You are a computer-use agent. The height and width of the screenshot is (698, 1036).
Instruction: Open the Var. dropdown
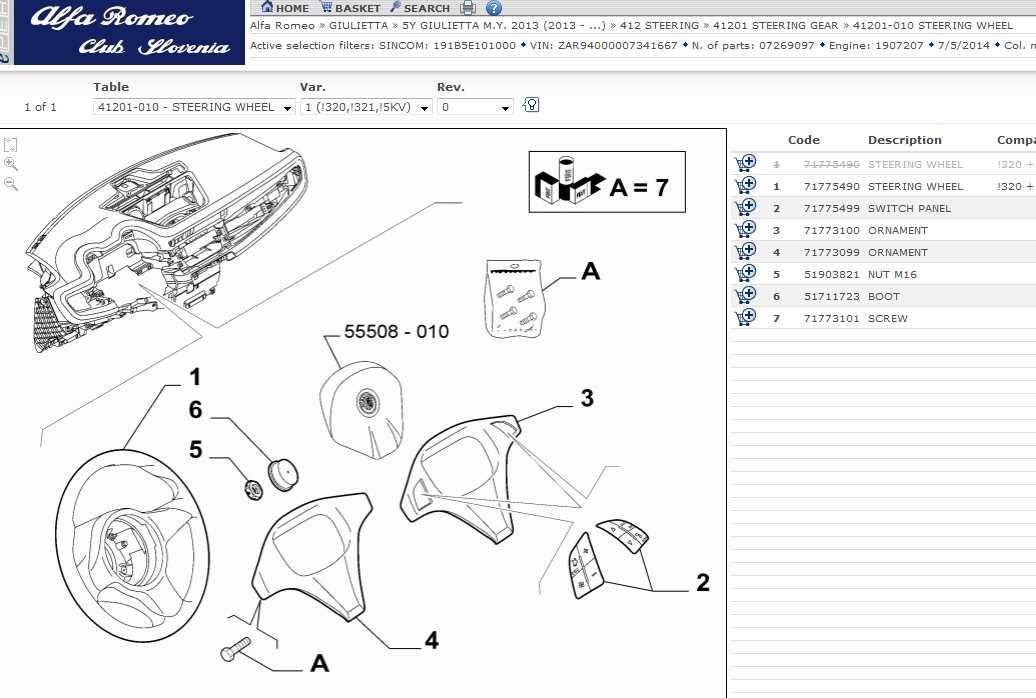tap(366, 107)
